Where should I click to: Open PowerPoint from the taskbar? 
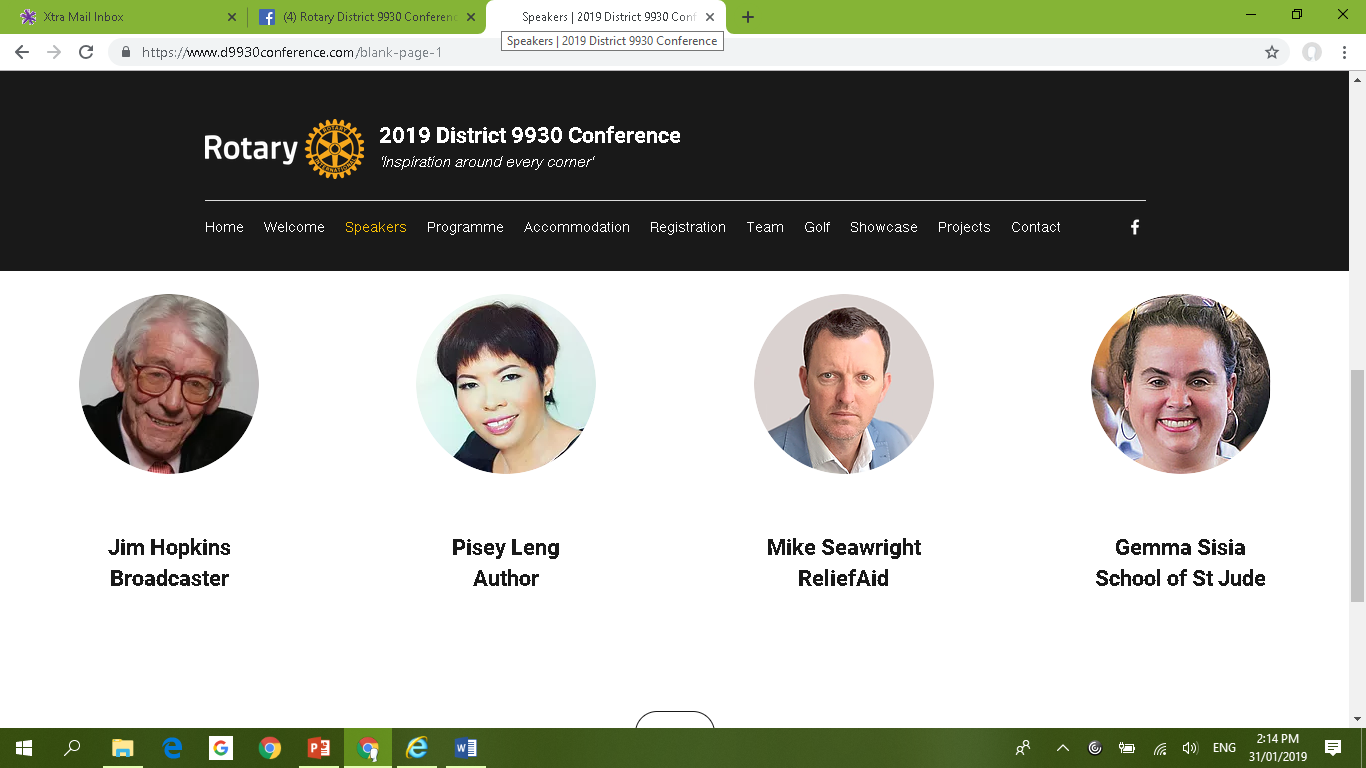pos(319,748)
